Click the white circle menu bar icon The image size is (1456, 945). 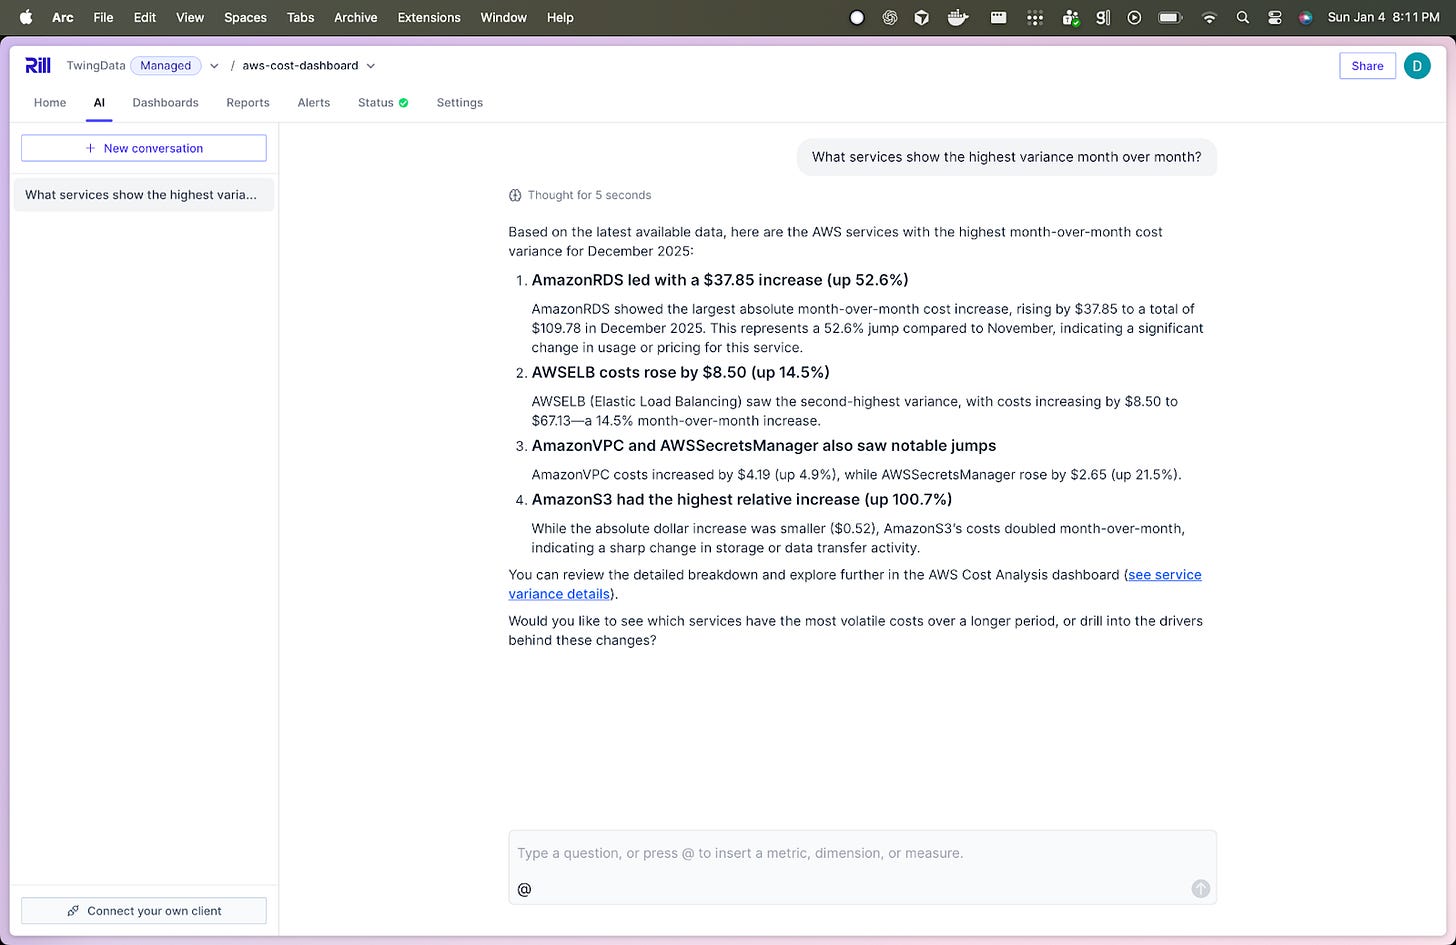click(x=857, y=17)
